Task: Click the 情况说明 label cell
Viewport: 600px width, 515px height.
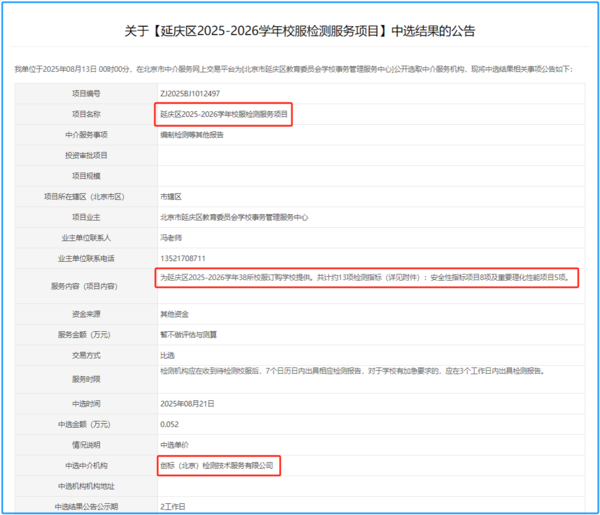Action: [86, 445]
